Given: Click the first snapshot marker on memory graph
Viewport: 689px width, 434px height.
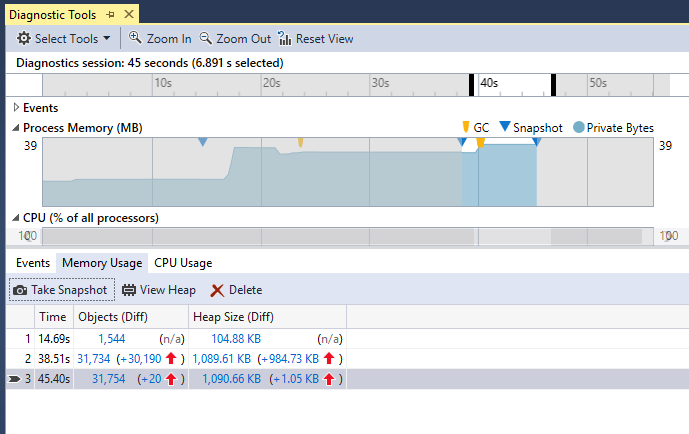Looking at the screenshot, I should click(x=203, y=143).
